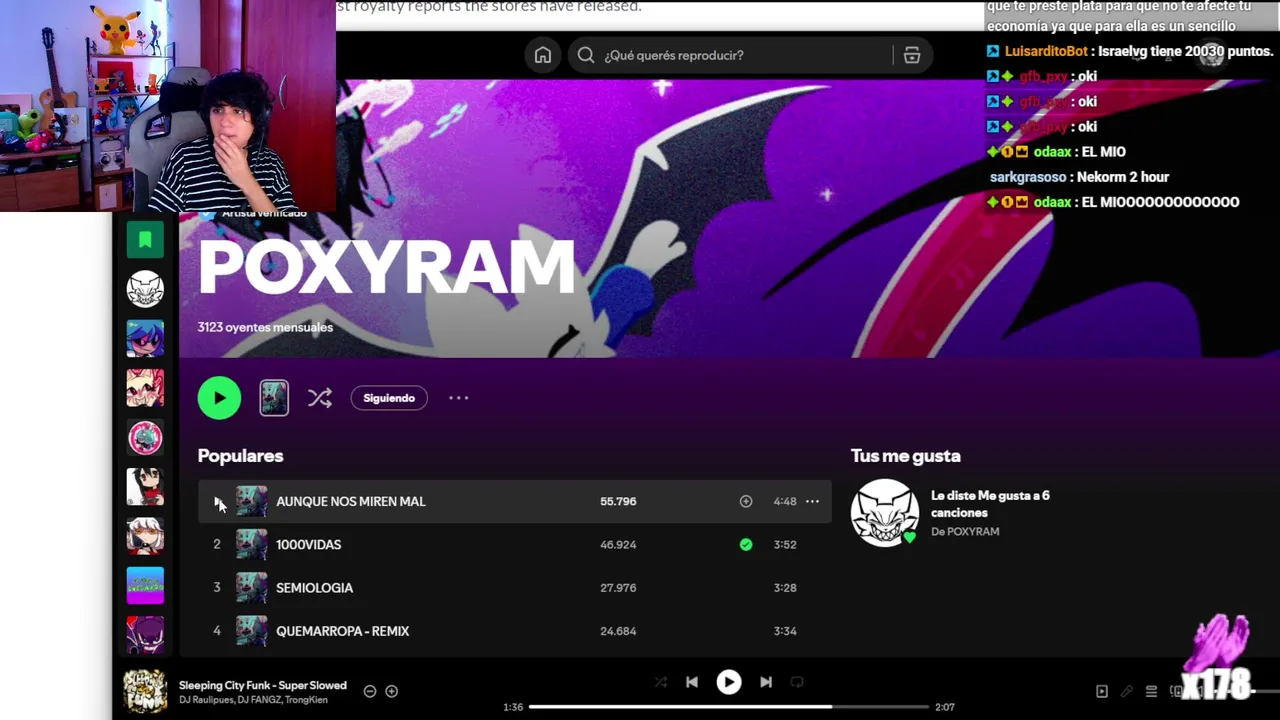Show lyrics with the microphone icon
Image resolution: width=1280 pixels, height=720 pixels.
pos(1127,691)
